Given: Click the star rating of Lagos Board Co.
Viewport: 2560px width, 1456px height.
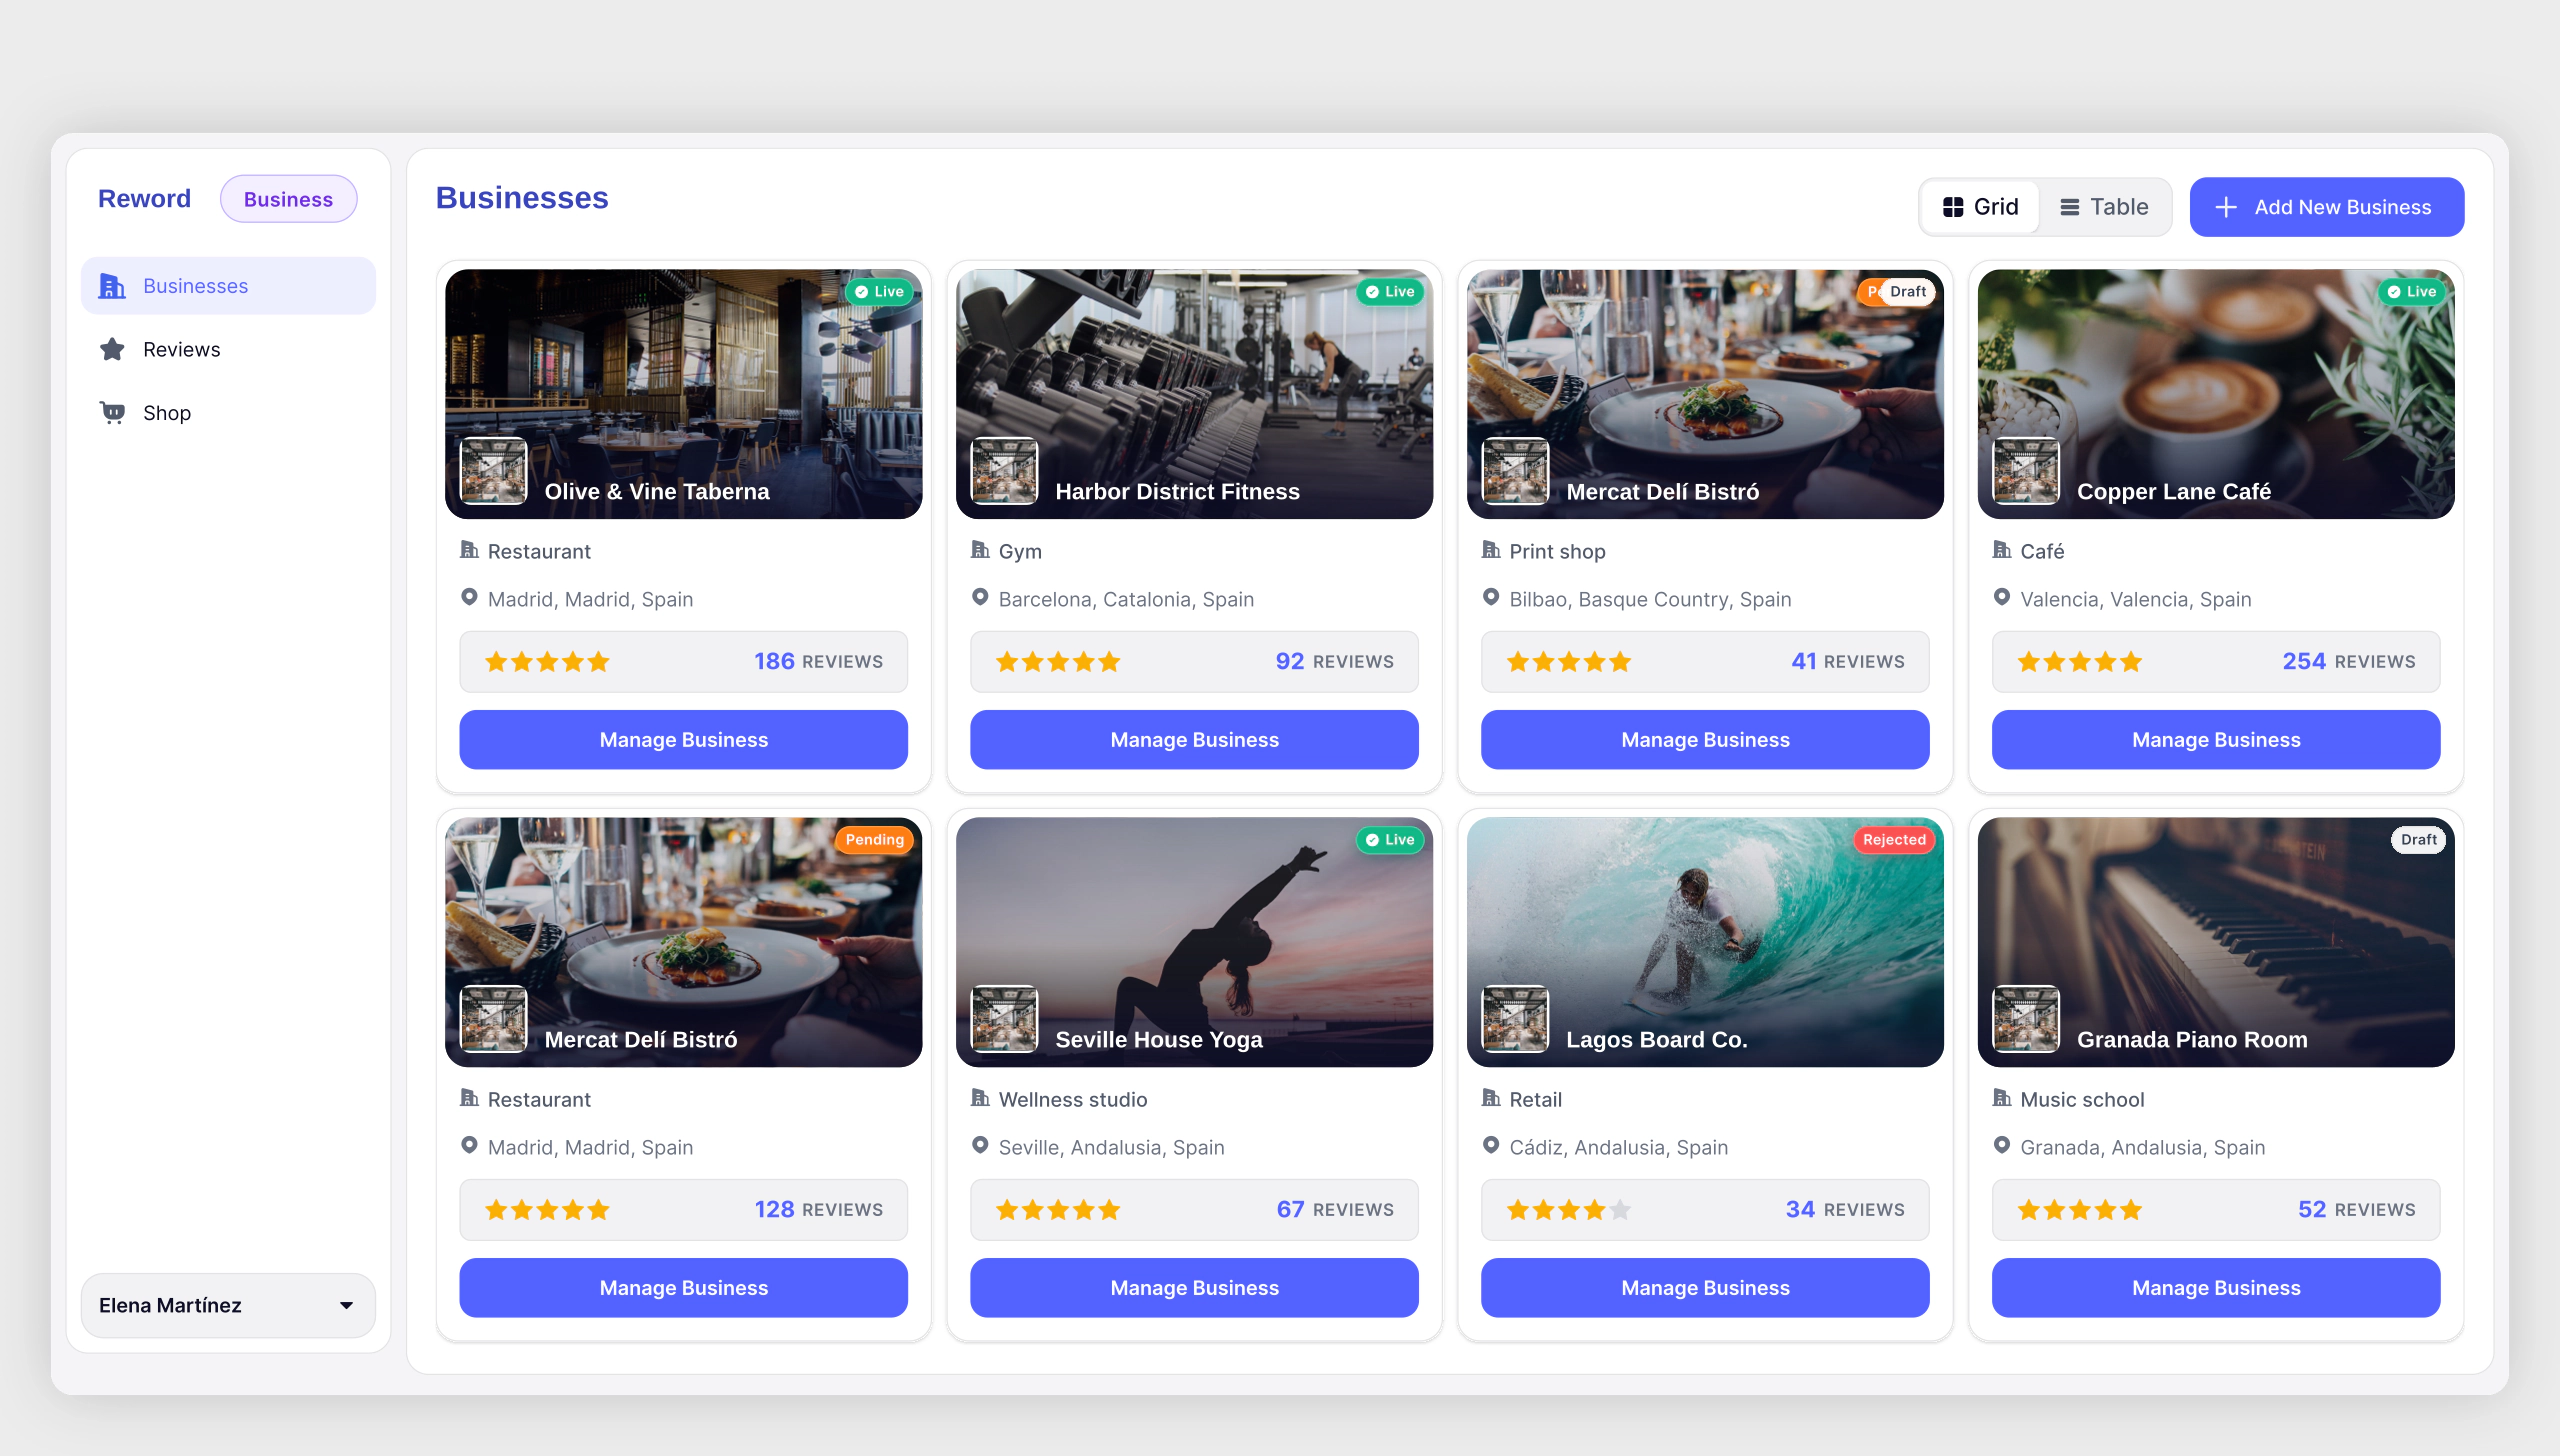Looking at the screenshot, I should coord(1568,1210).
